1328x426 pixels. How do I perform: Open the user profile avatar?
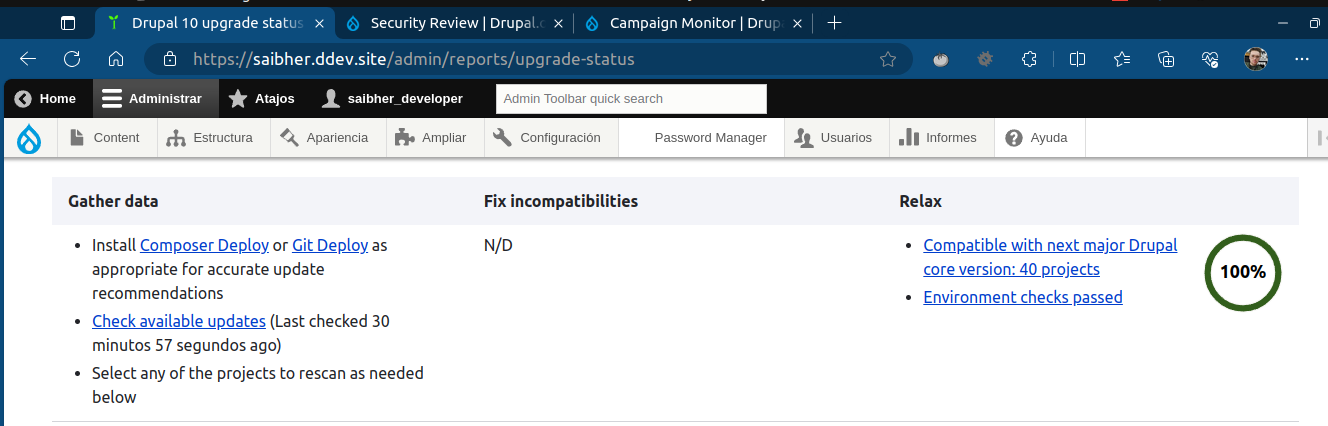[x=1256, y=59]
